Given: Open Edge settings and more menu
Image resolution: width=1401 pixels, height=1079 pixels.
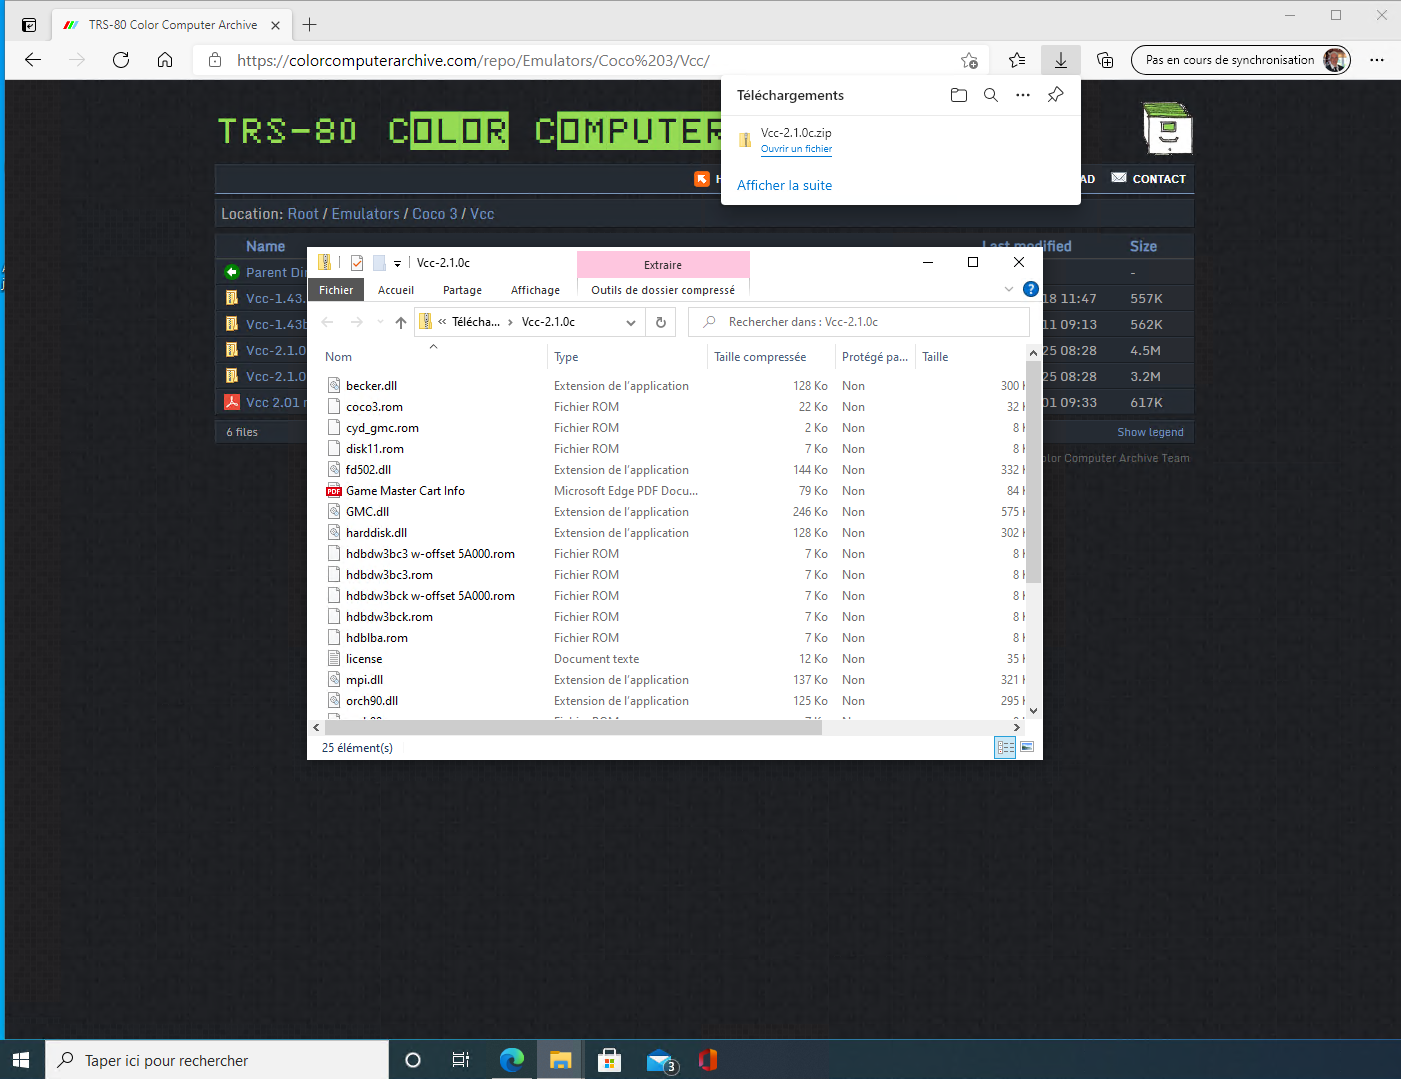Looking at the screenshot, I should 1377,60.
